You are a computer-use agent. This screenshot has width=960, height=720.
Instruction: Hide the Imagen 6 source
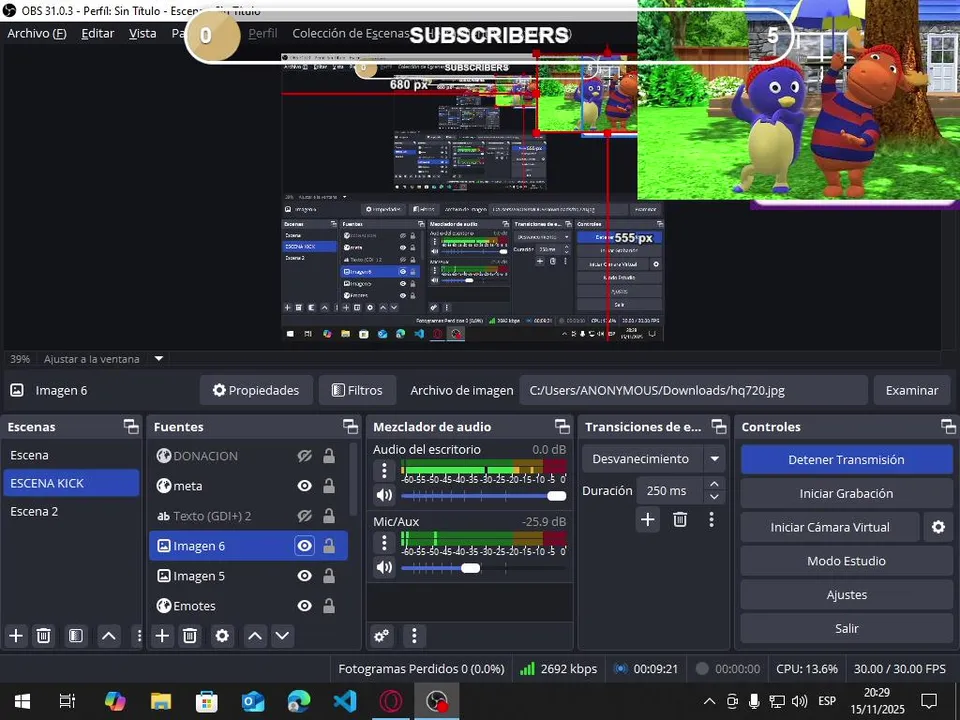(x=304, y=546)
